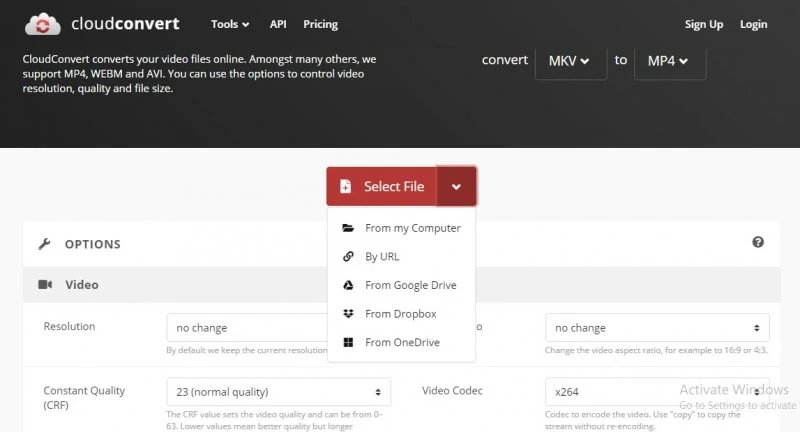Image resolution: width=800 pixels, height=432 pixels.
Task: Click the Dropbox icon
Action: point(348,314)
